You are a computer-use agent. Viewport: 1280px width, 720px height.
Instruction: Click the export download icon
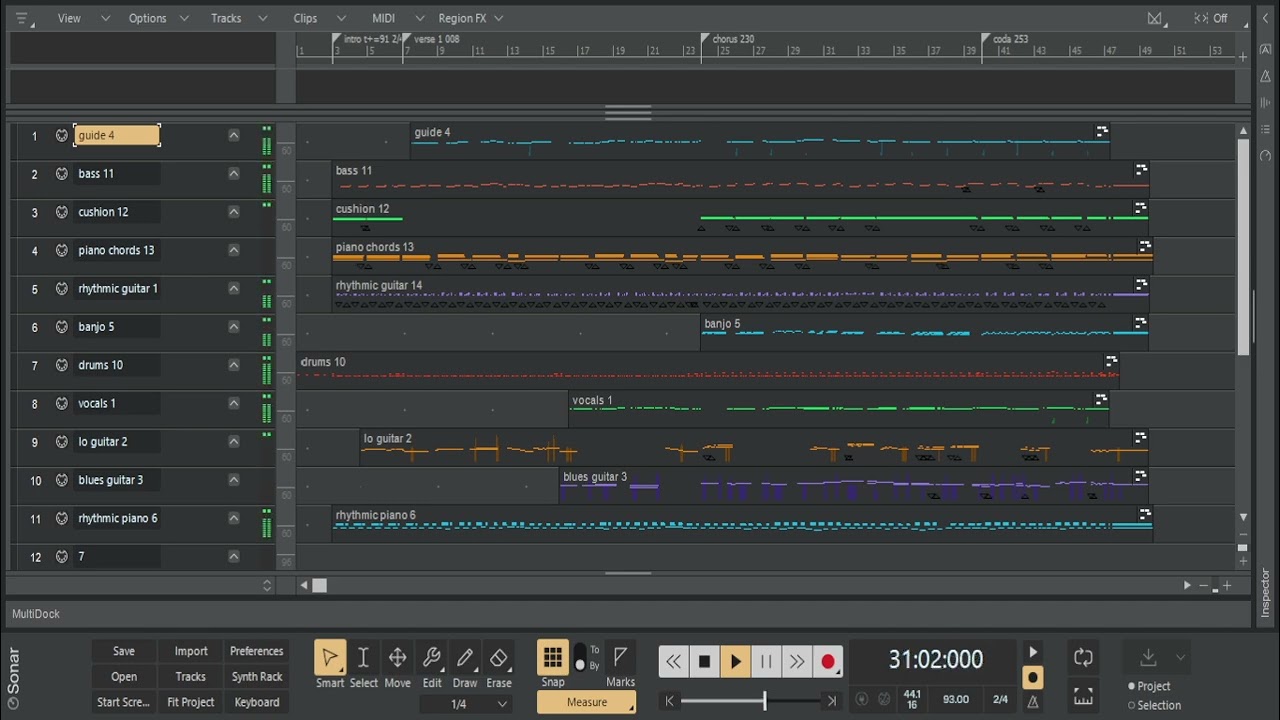point(1148,657)
